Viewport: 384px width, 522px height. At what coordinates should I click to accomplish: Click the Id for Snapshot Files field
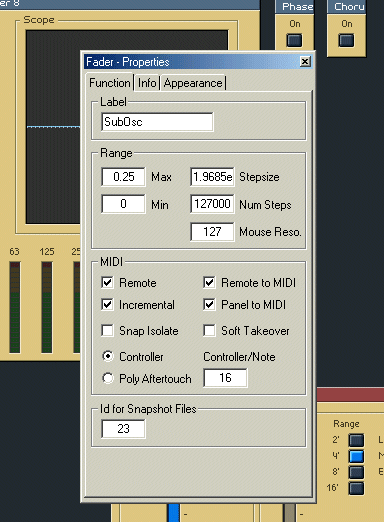(x=123, y=429)
